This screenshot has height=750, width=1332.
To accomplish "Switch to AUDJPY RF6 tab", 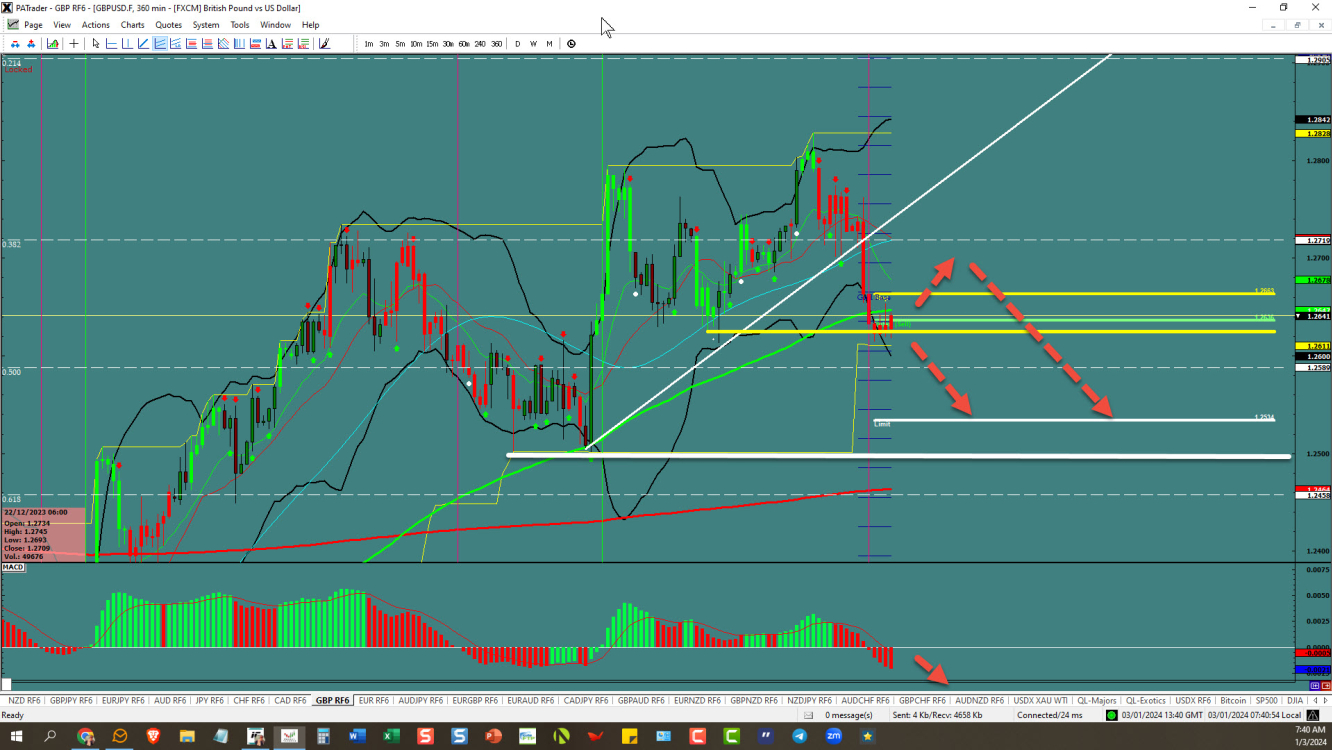I will [x=420, y=700].
